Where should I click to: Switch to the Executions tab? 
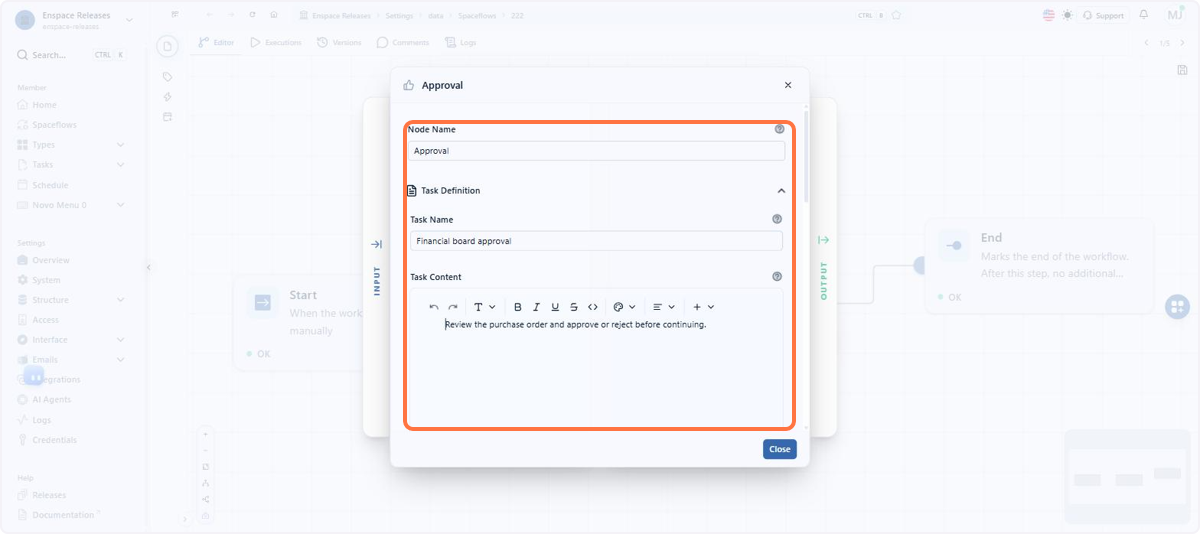(276, 43)
